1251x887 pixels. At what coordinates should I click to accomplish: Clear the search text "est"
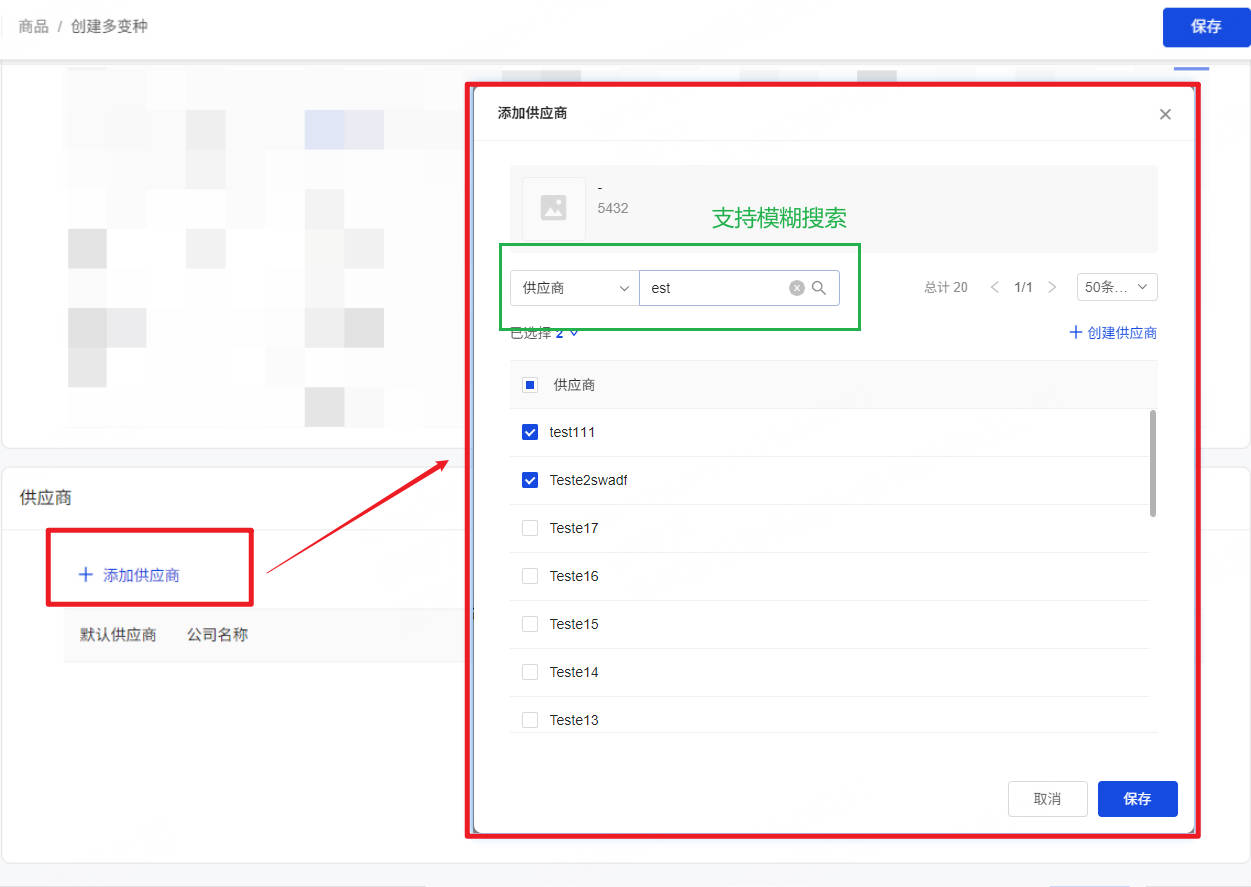coord(797,288)
